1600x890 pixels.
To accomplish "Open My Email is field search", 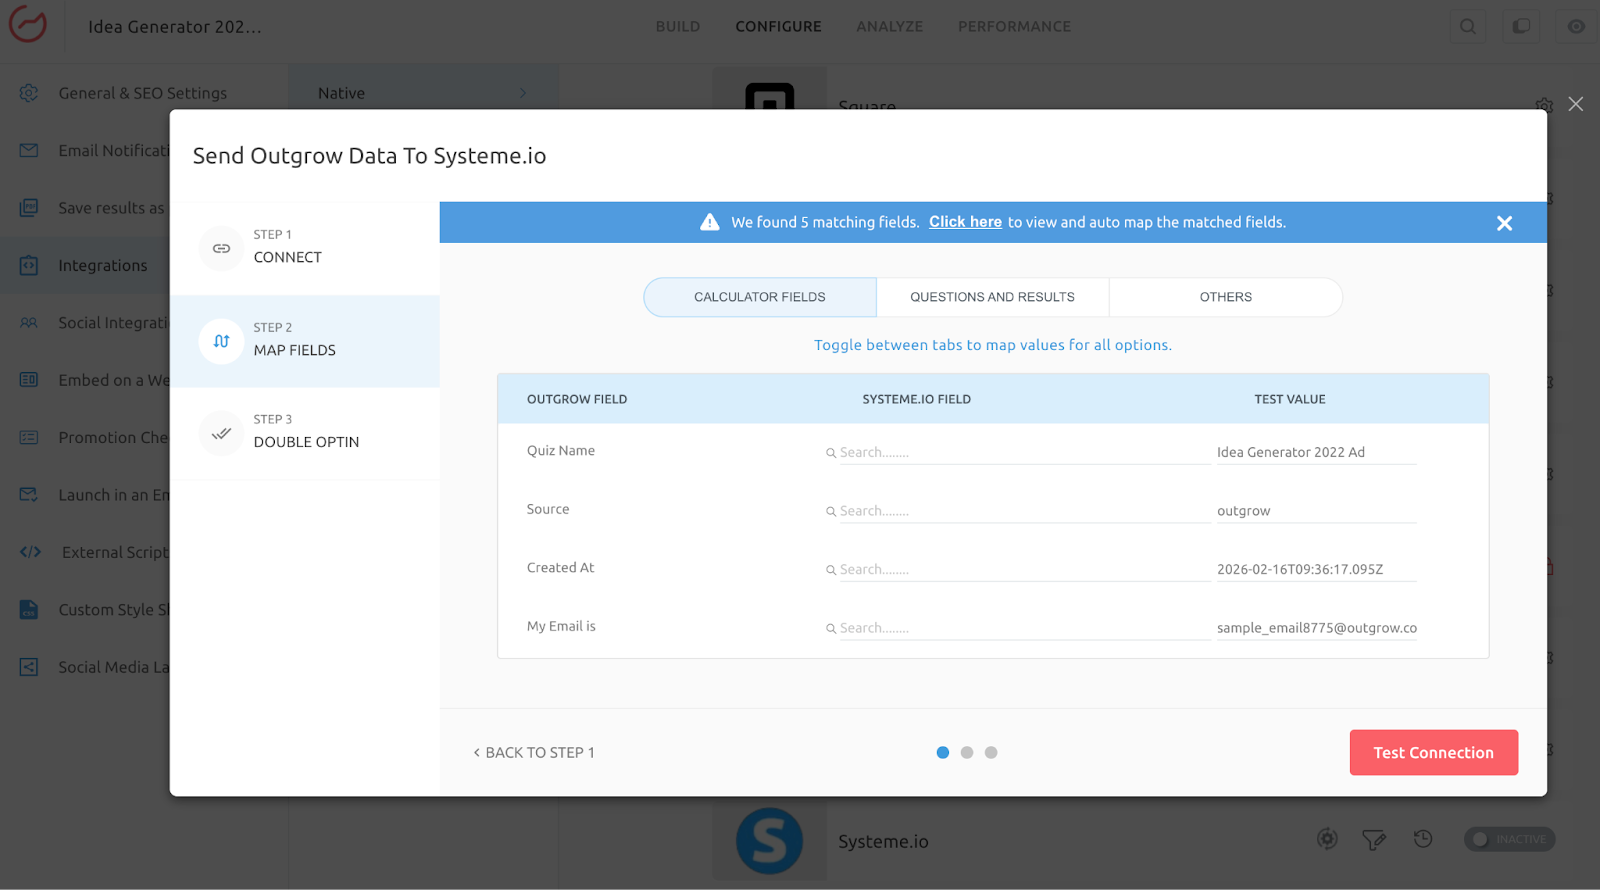I will coord(1020,628).
